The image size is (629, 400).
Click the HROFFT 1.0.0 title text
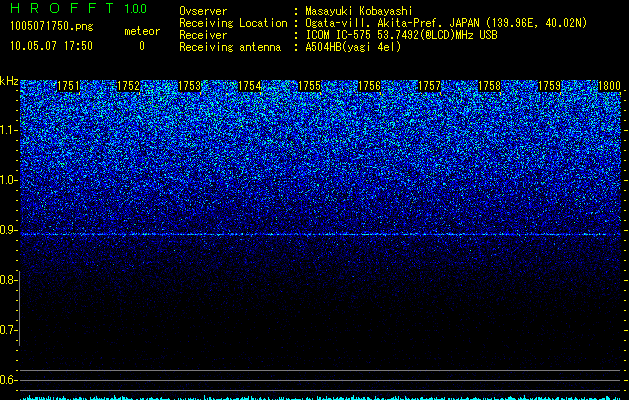click(x=78, y=8)
